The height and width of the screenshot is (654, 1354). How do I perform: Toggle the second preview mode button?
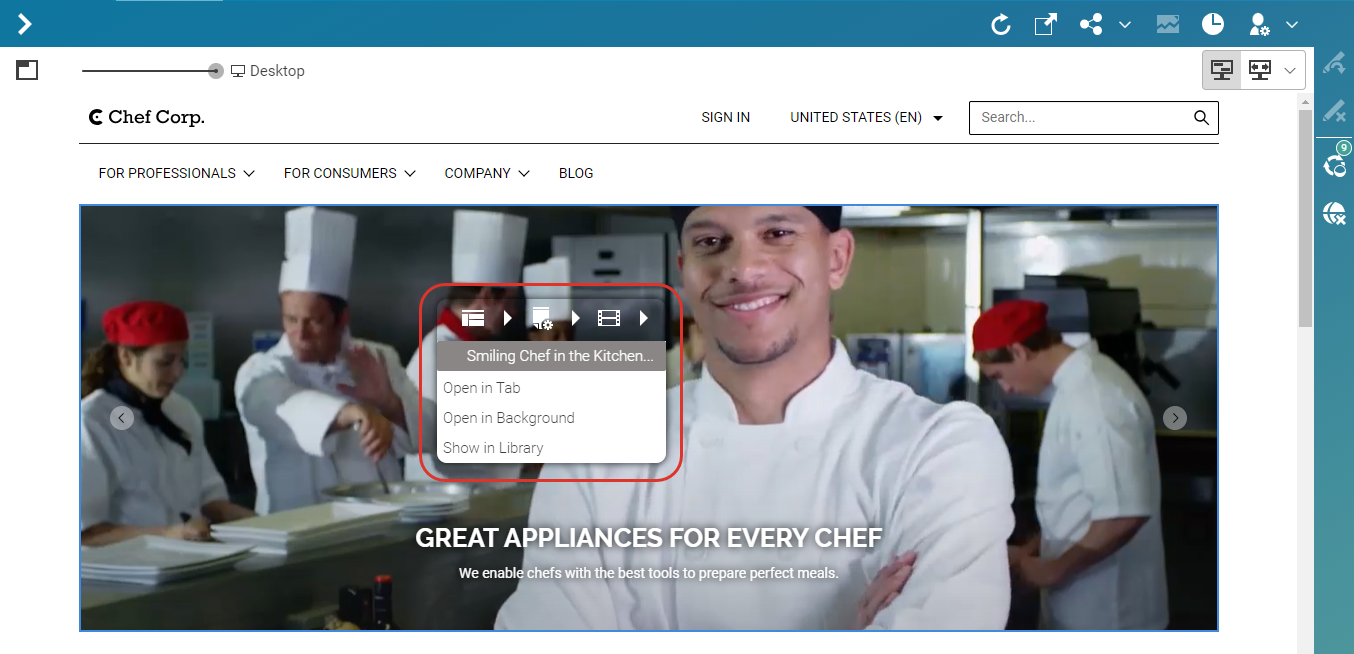1259,70
